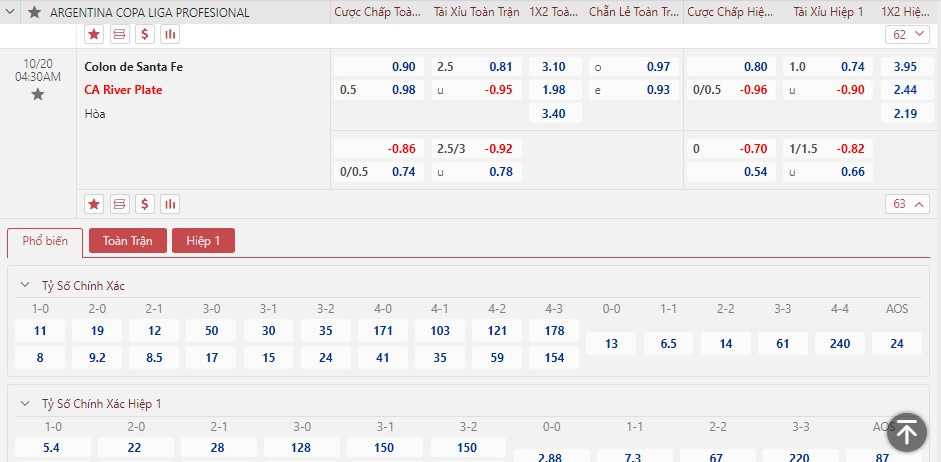
Task: Select first-half handicap 0 odds -0.70
Action: click(731, 149)
